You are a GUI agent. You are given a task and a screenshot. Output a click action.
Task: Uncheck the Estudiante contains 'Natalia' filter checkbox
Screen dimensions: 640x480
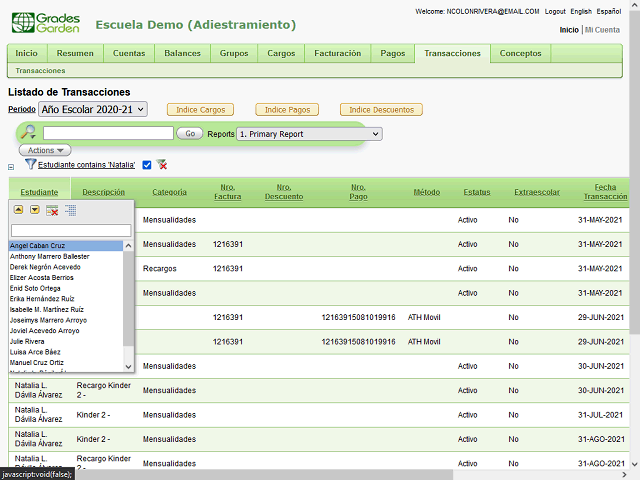tap(147, 165)
